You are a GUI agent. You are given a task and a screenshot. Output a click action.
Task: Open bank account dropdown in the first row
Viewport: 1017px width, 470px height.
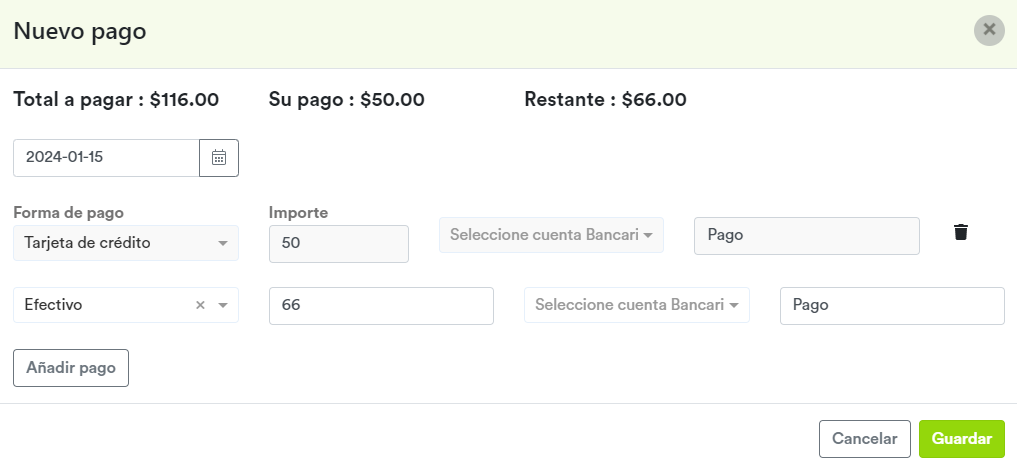[551, 235]
